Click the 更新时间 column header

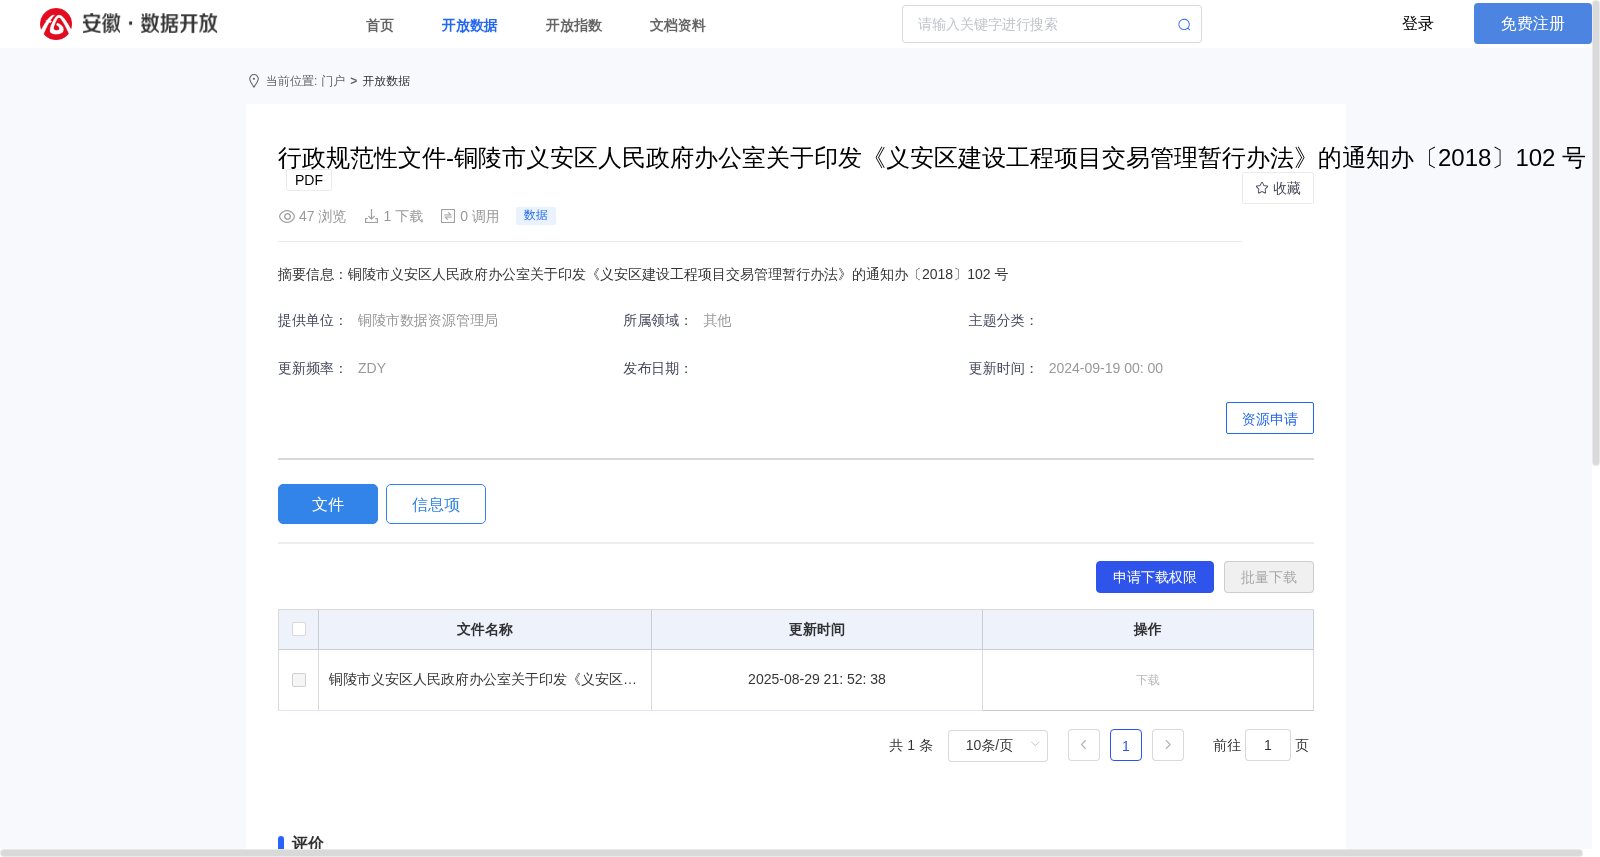click(x=817, y=629)
